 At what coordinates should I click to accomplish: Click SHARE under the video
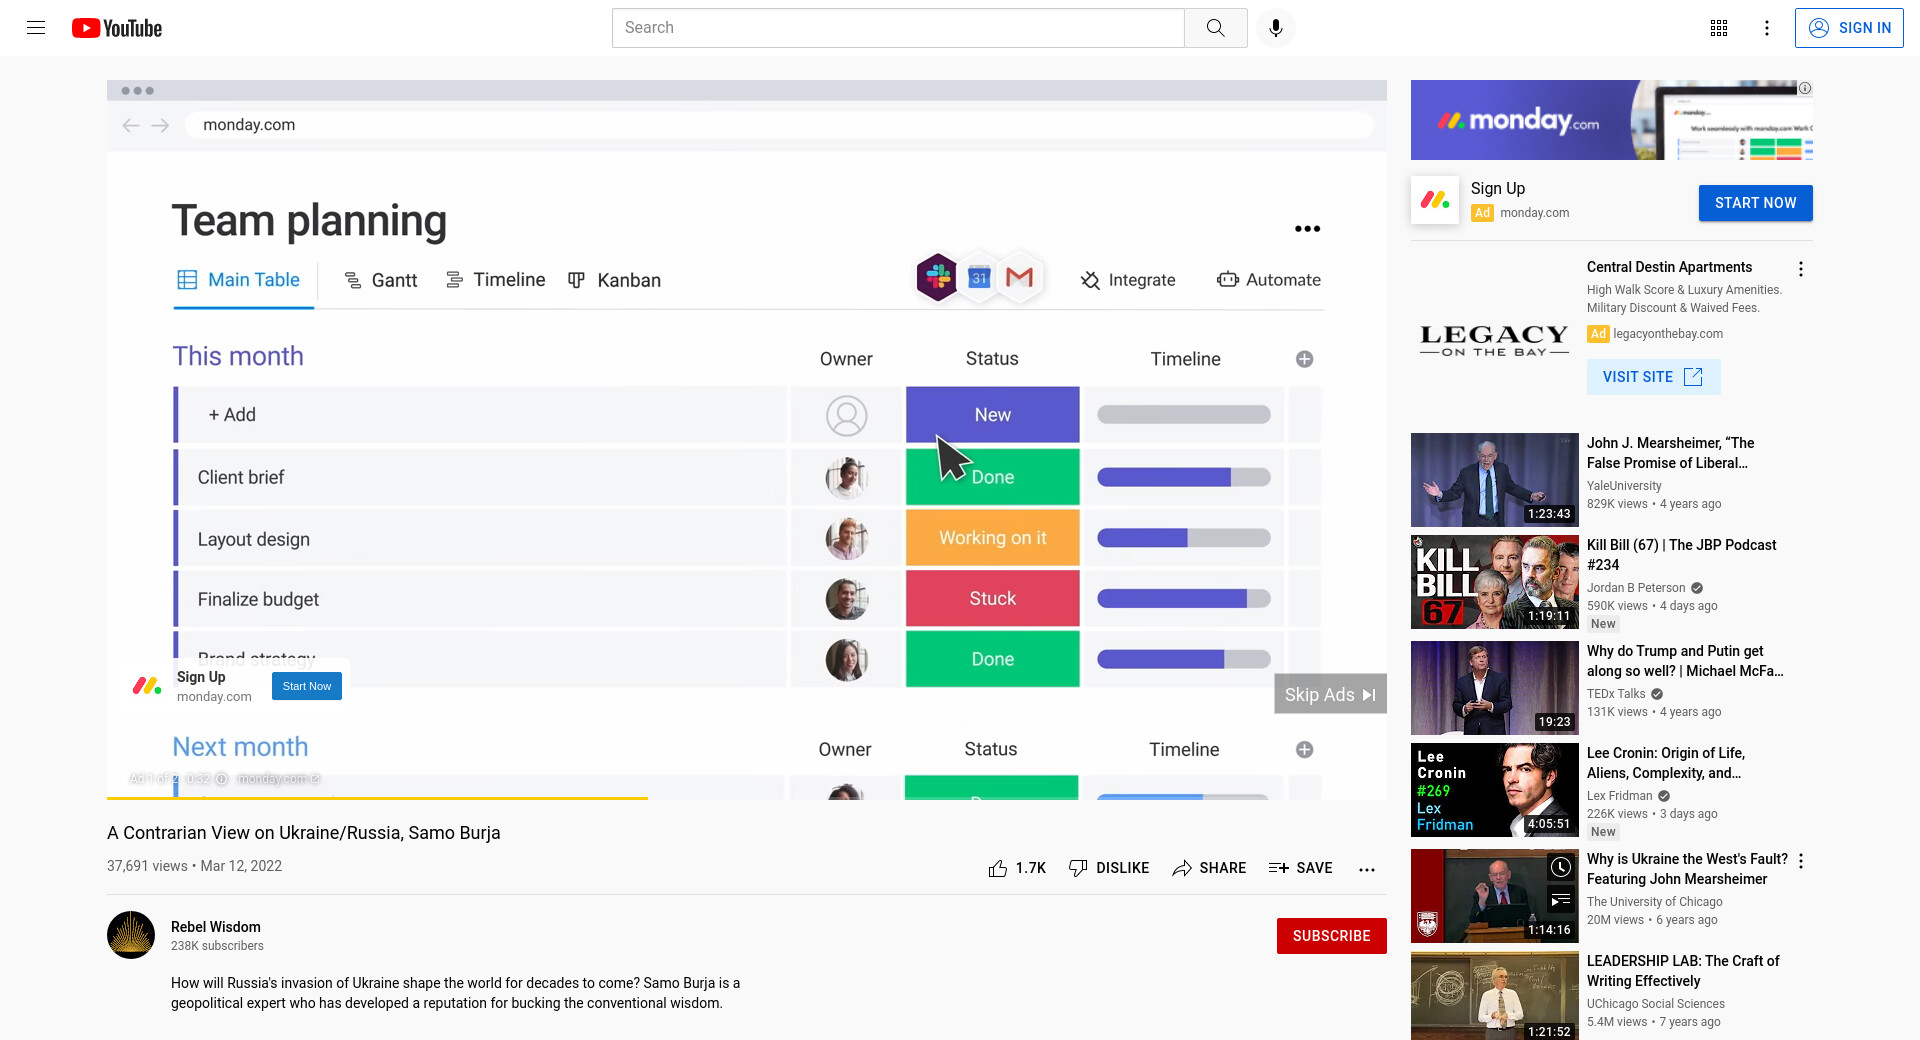tap(1209, 868)
